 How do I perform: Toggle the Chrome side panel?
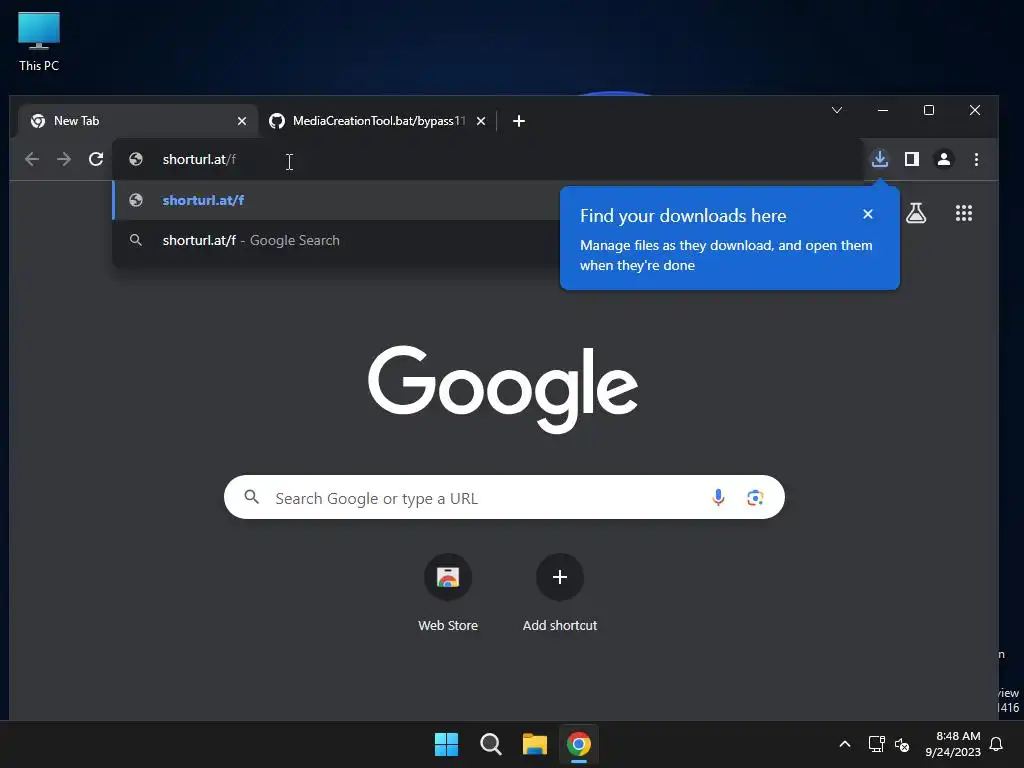[x=912, y=159]
